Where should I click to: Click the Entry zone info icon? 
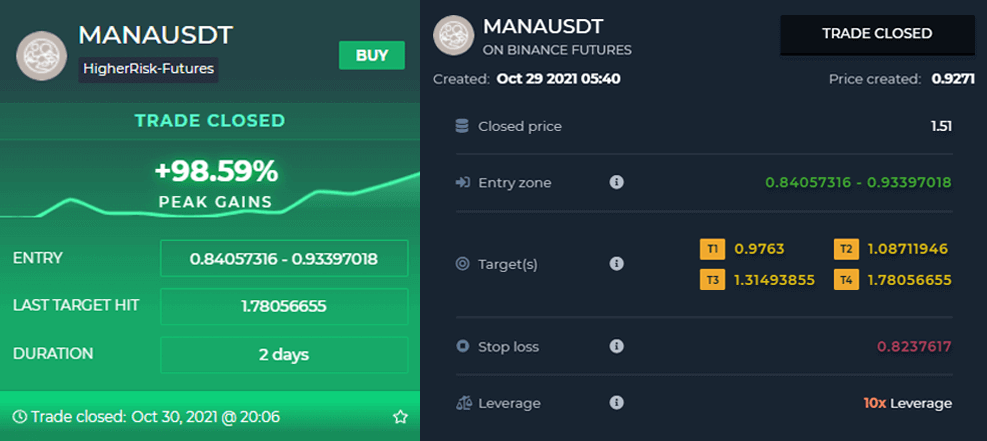pyautogui.click(x=617, y=183)
